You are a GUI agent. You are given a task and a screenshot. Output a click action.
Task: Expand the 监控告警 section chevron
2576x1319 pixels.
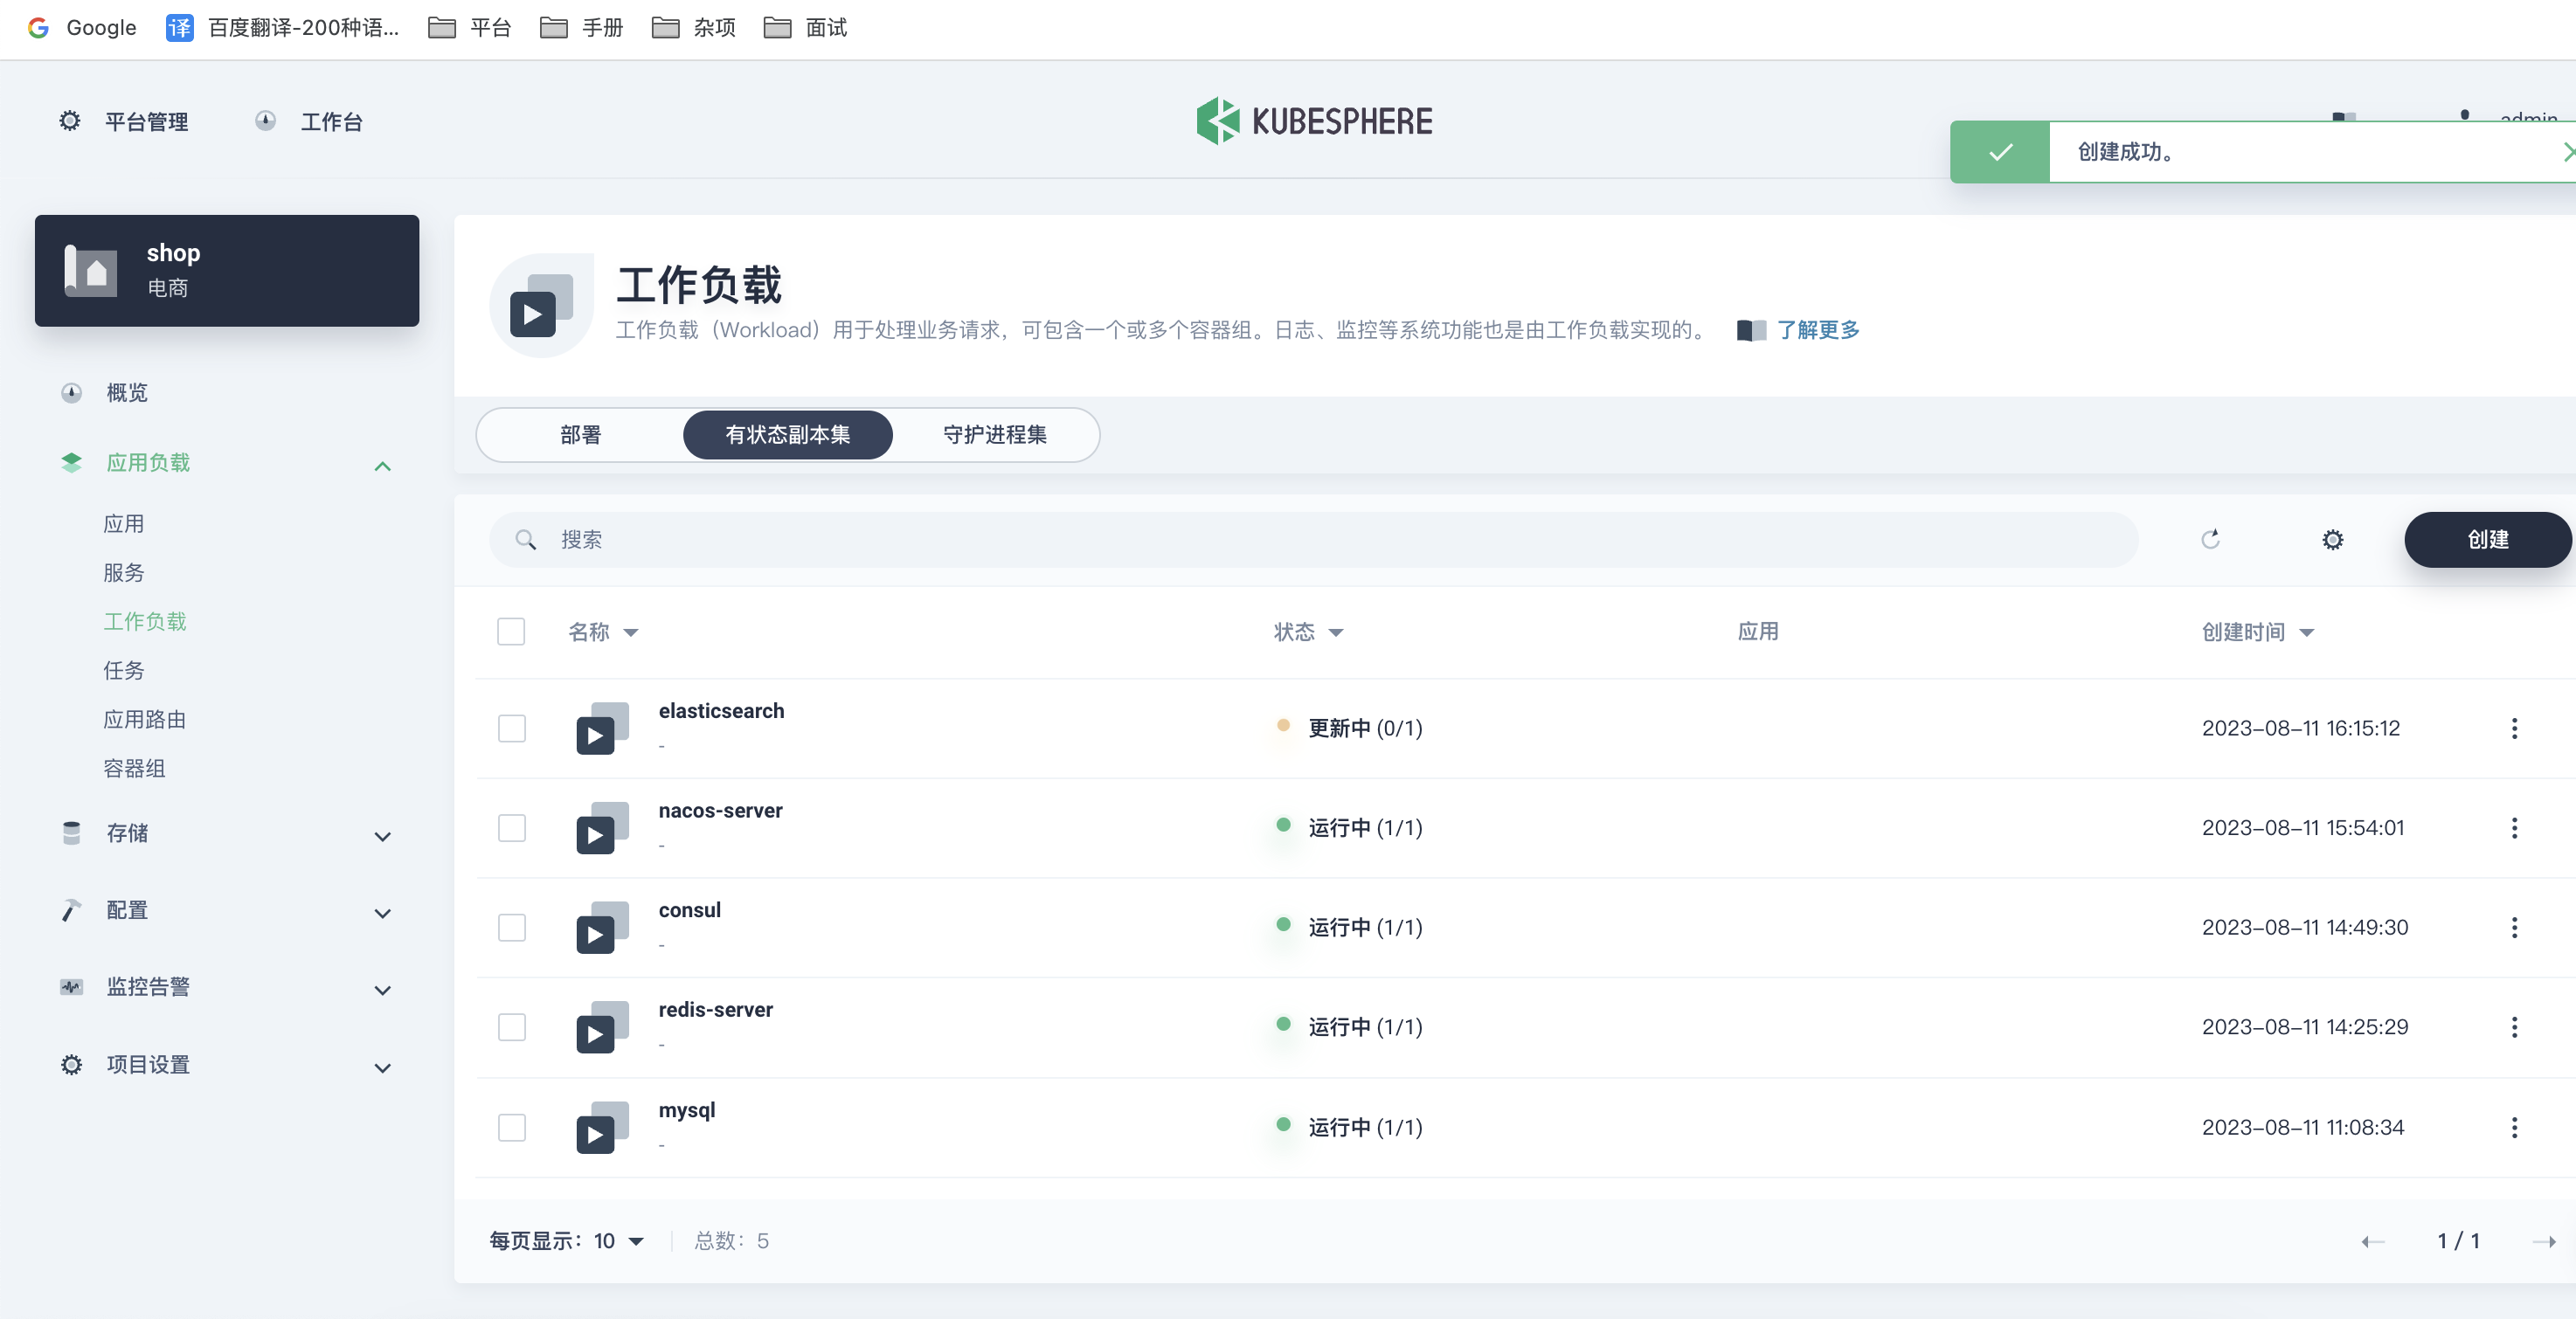tap(382, 990)
